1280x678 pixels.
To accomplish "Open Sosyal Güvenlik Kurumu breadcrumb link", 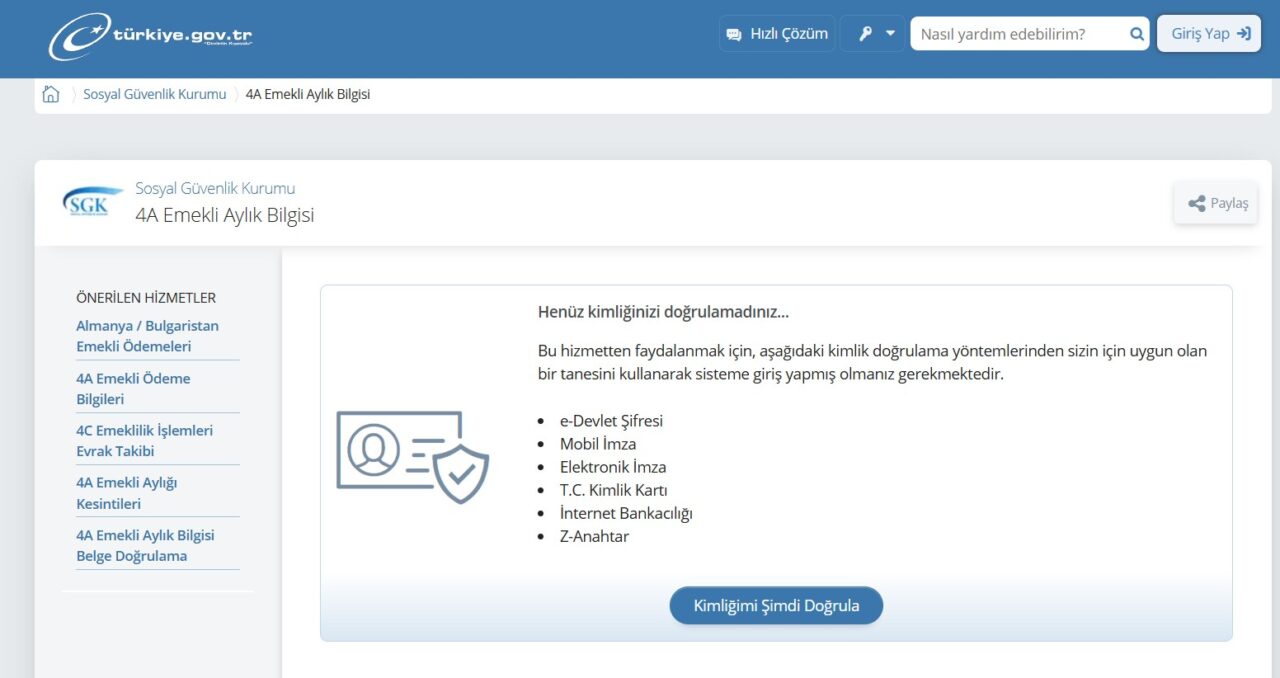I will tap(155, 94).
